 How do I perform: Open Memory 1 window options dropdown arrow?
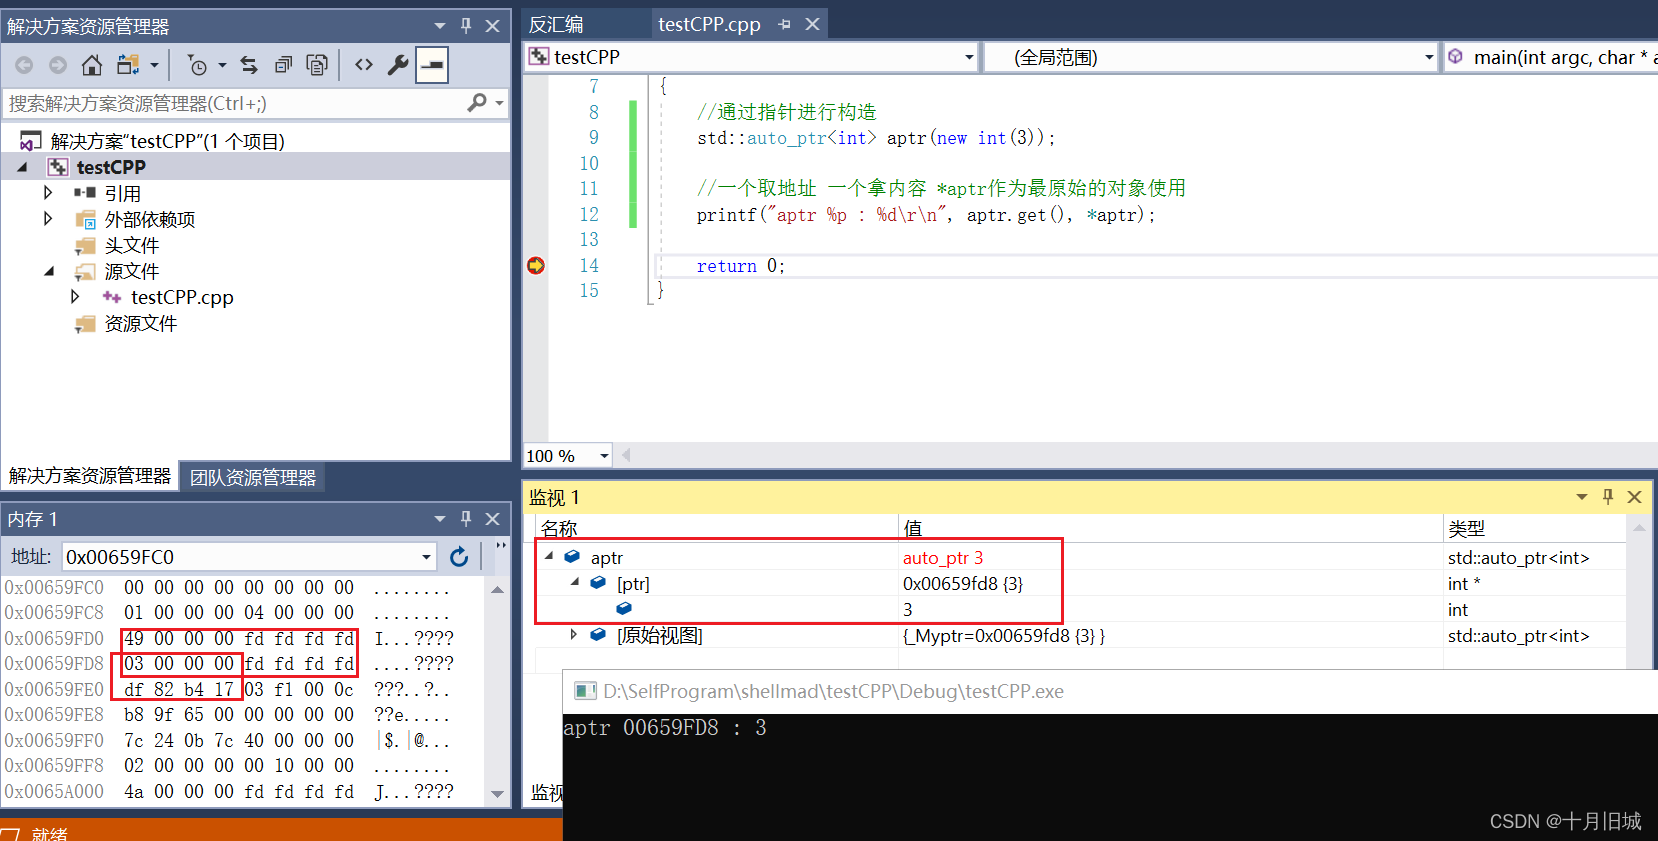[x=440, y=519]
